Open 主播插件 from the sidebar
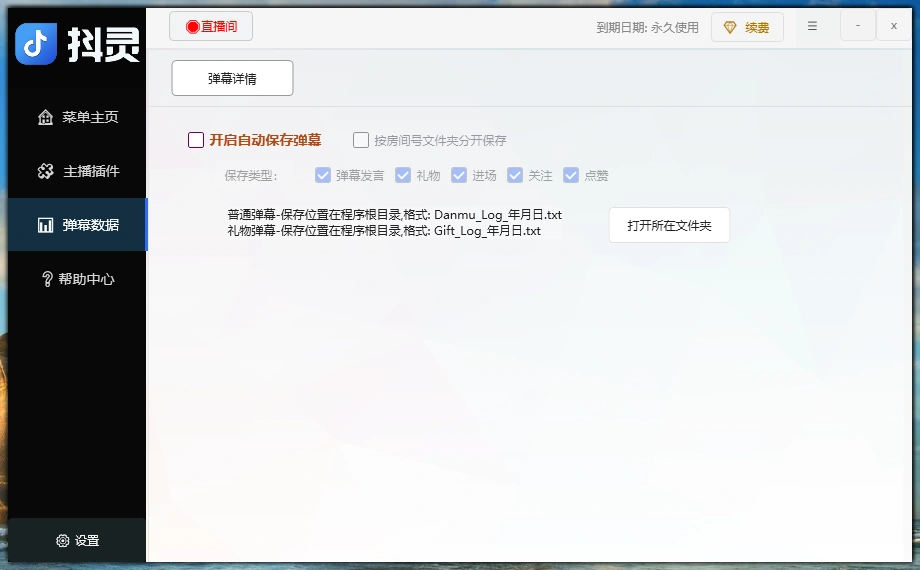 pyautogui.click(x=90, y=171)
